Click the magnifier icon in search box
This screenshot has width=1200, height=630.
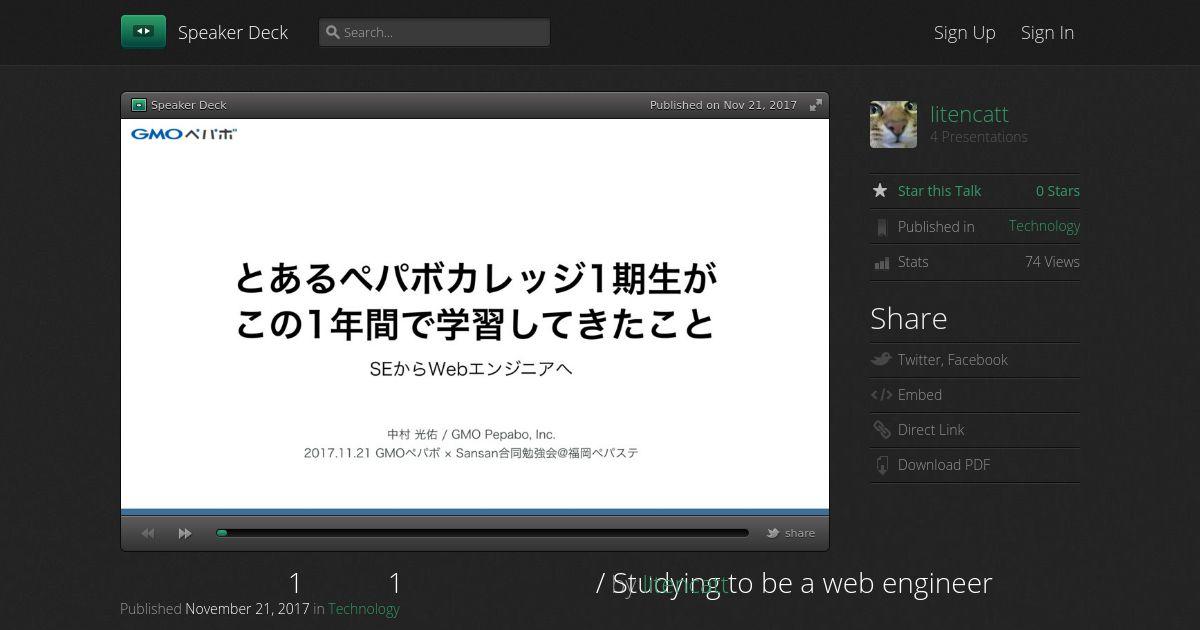click(x=333, y=32)
